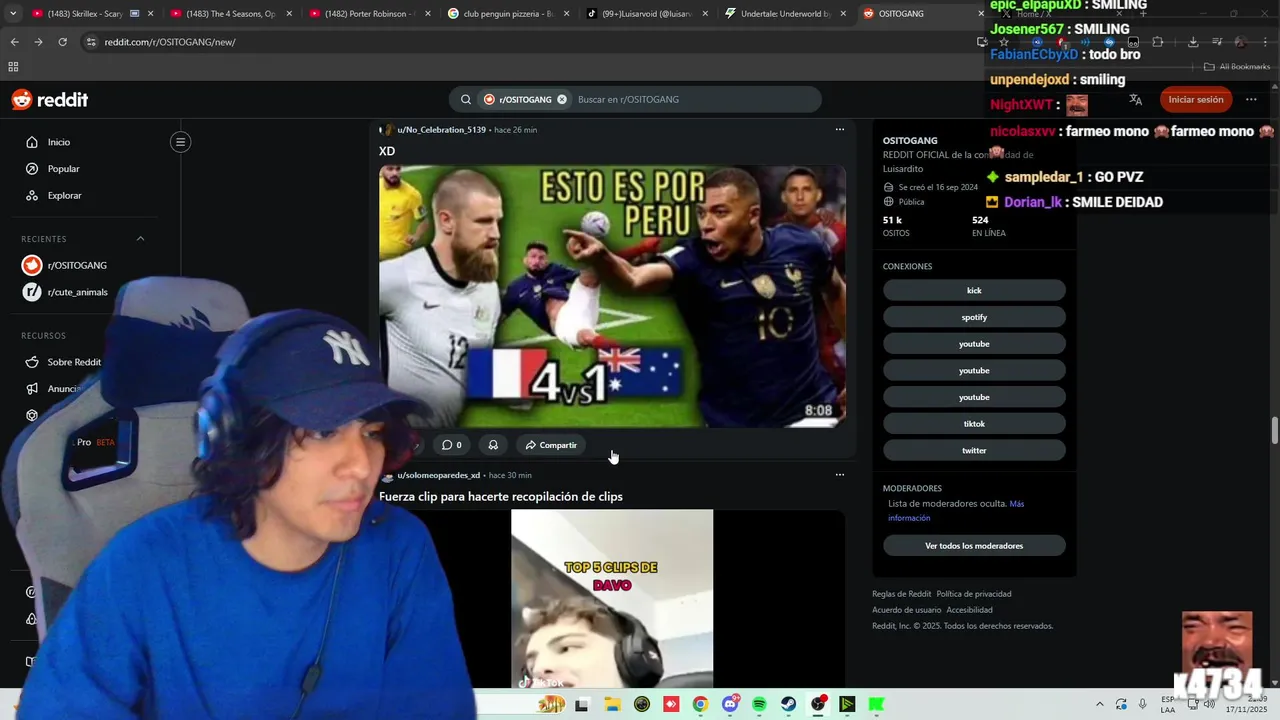Image resolution: width=1280 pixels, height=720 pixels.
Task: Open OBS Studio from the taskbar
Action: (x=818, y=705)
